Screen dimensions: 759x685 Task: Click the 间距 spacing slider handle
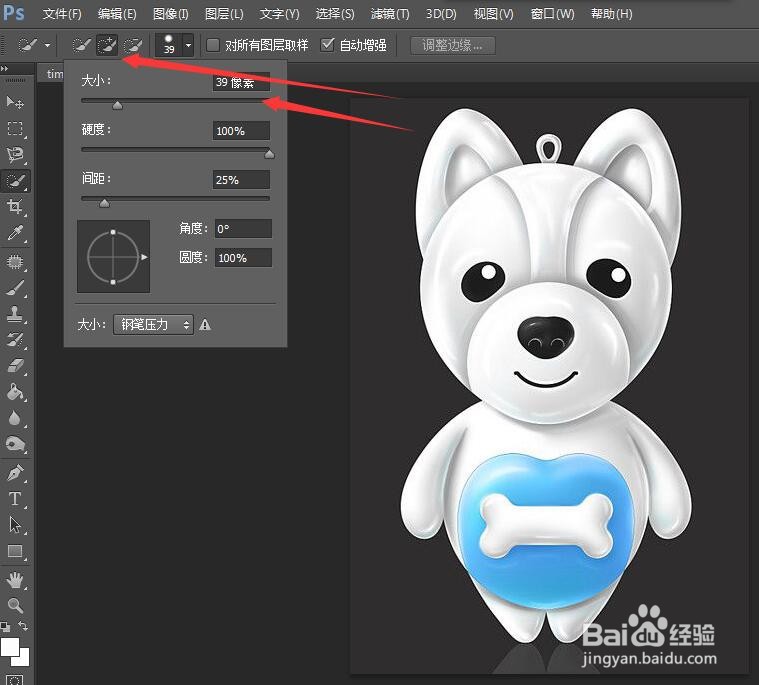(x=104, y=203)
